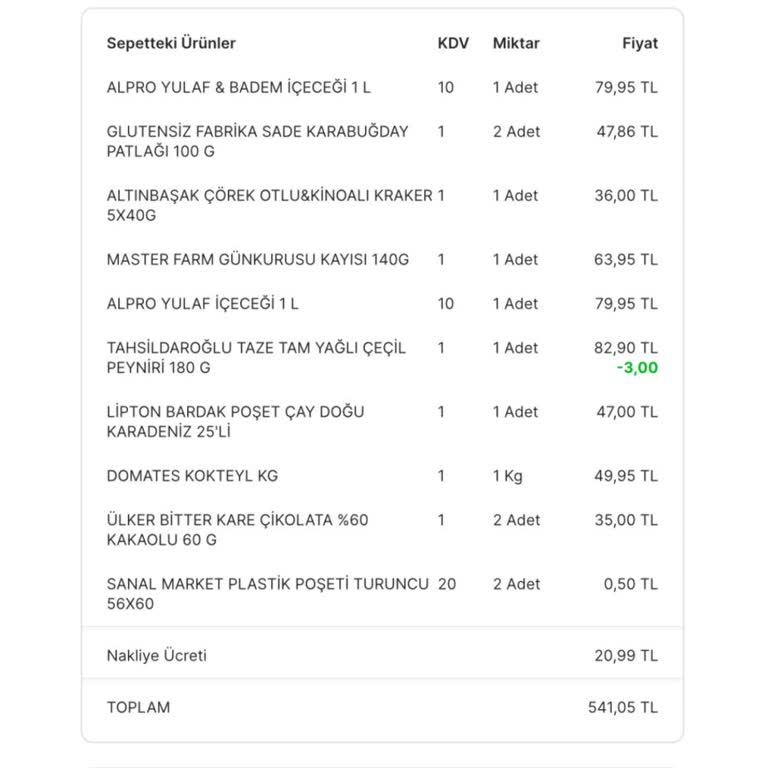Viewport: 768px width, 768px height.
Task: Click MASTER FARM GÜNKURUSU KAYISI 140G
Action: (257, 260)
